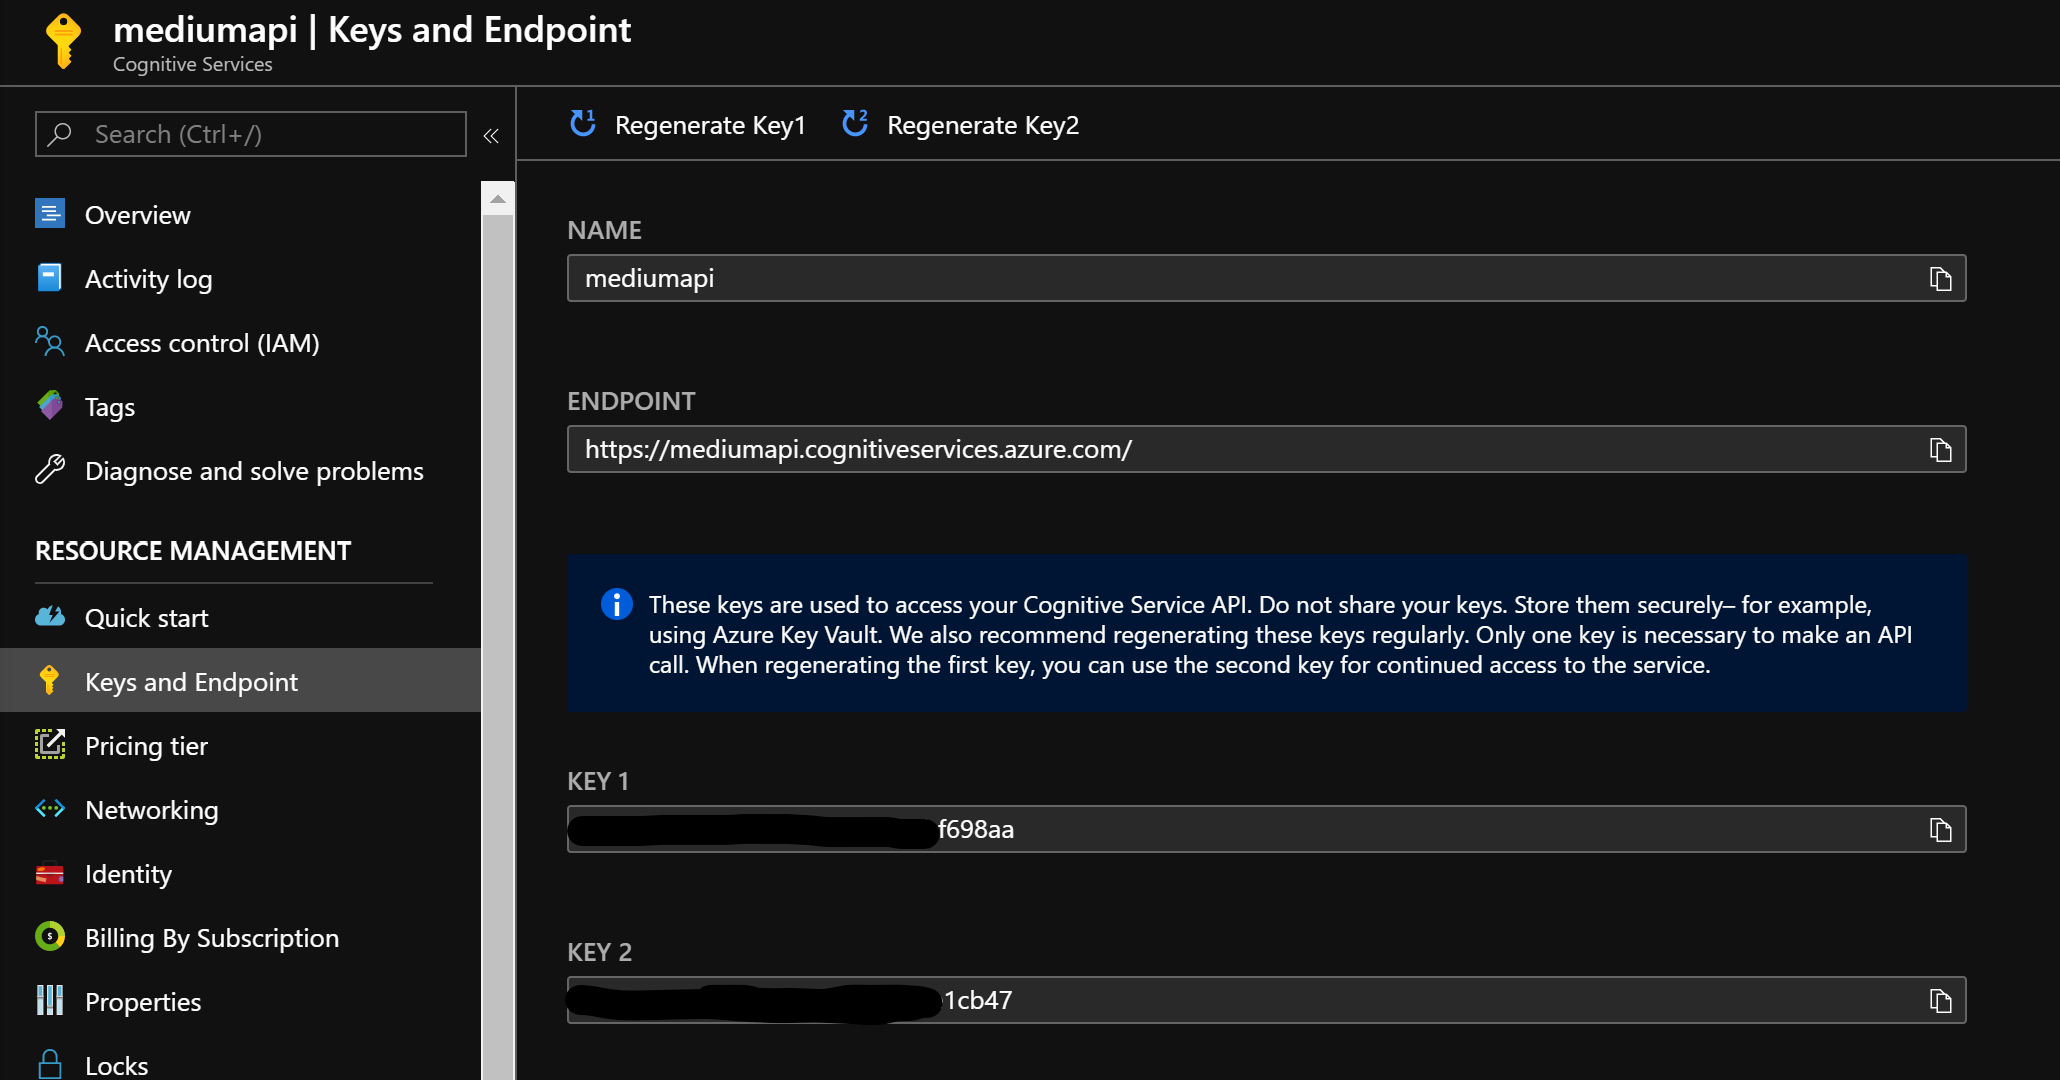Focus the Search (Ctrl+/) field
The image size is (2060, 1080).
251,134
